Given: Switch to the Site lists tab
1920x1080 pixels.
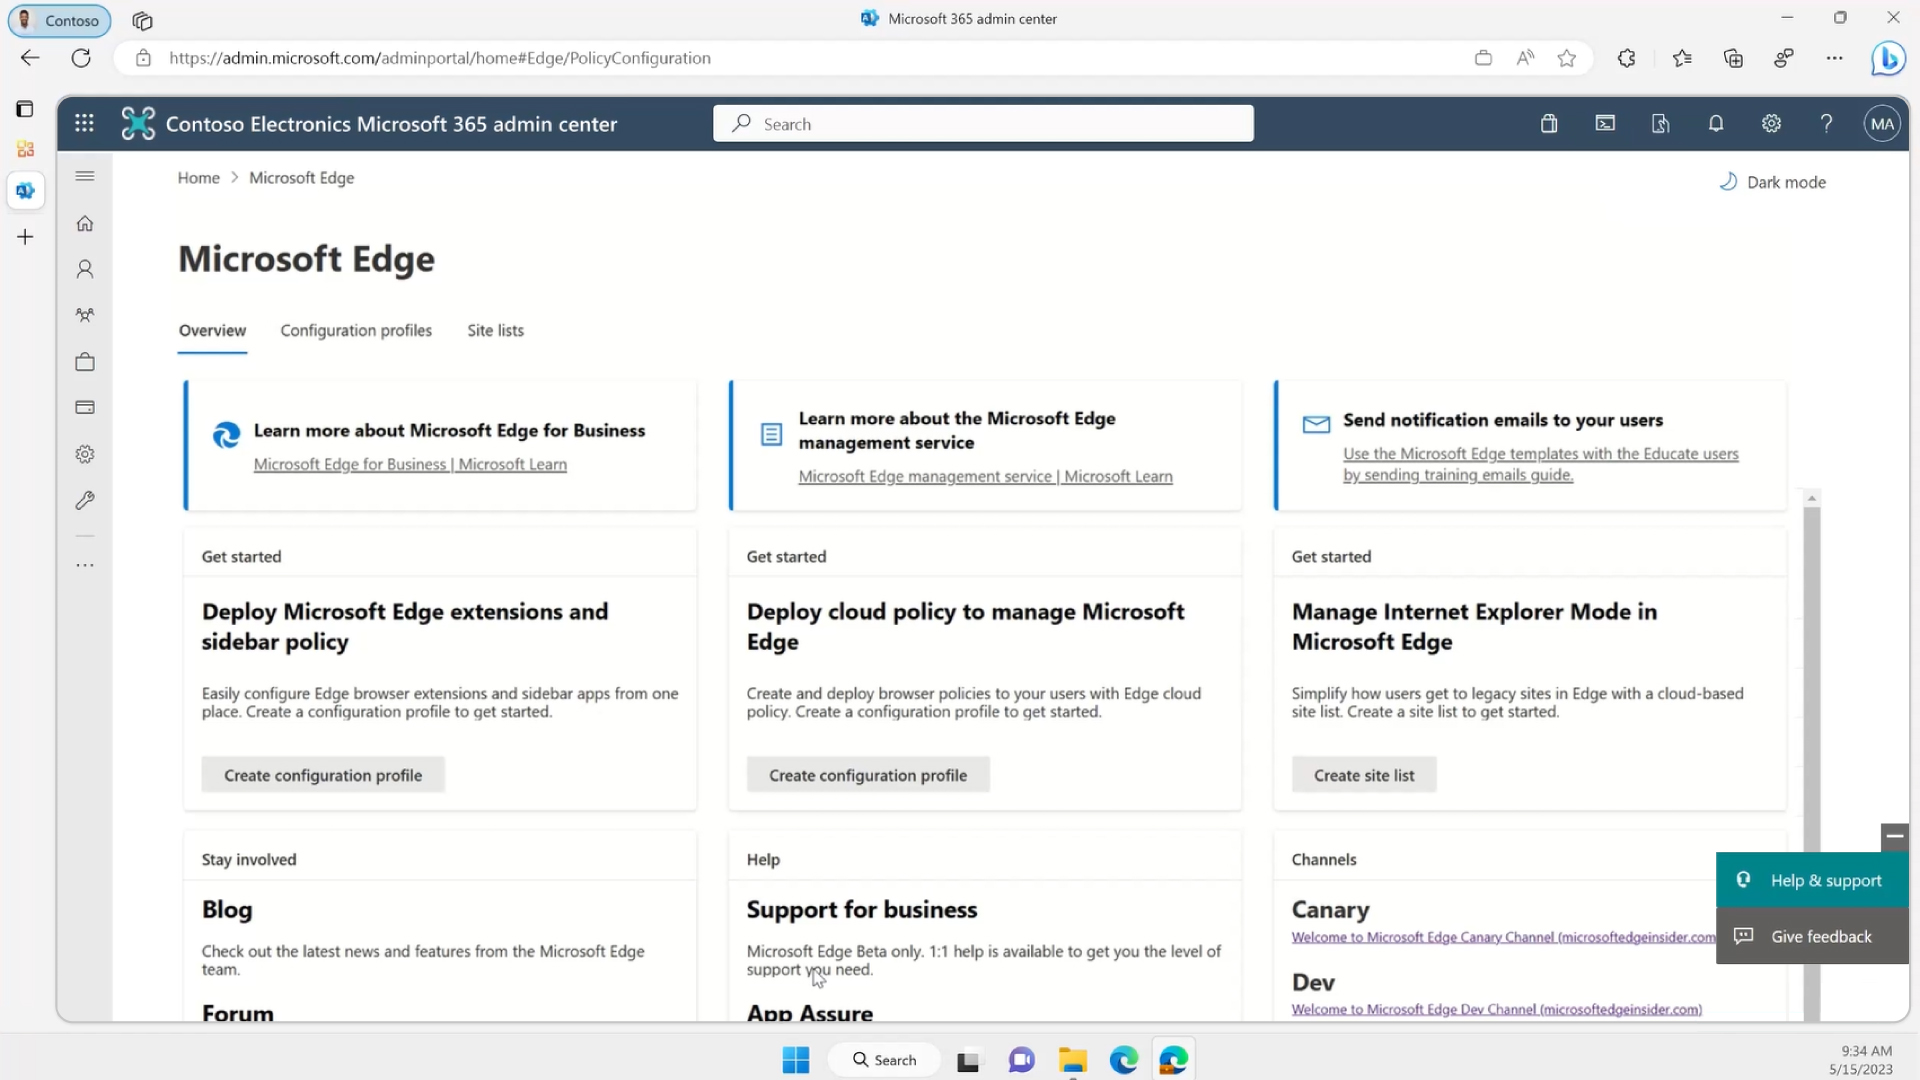Looking at the screenshot, I should pyautogui.click(x=495, y=328).
